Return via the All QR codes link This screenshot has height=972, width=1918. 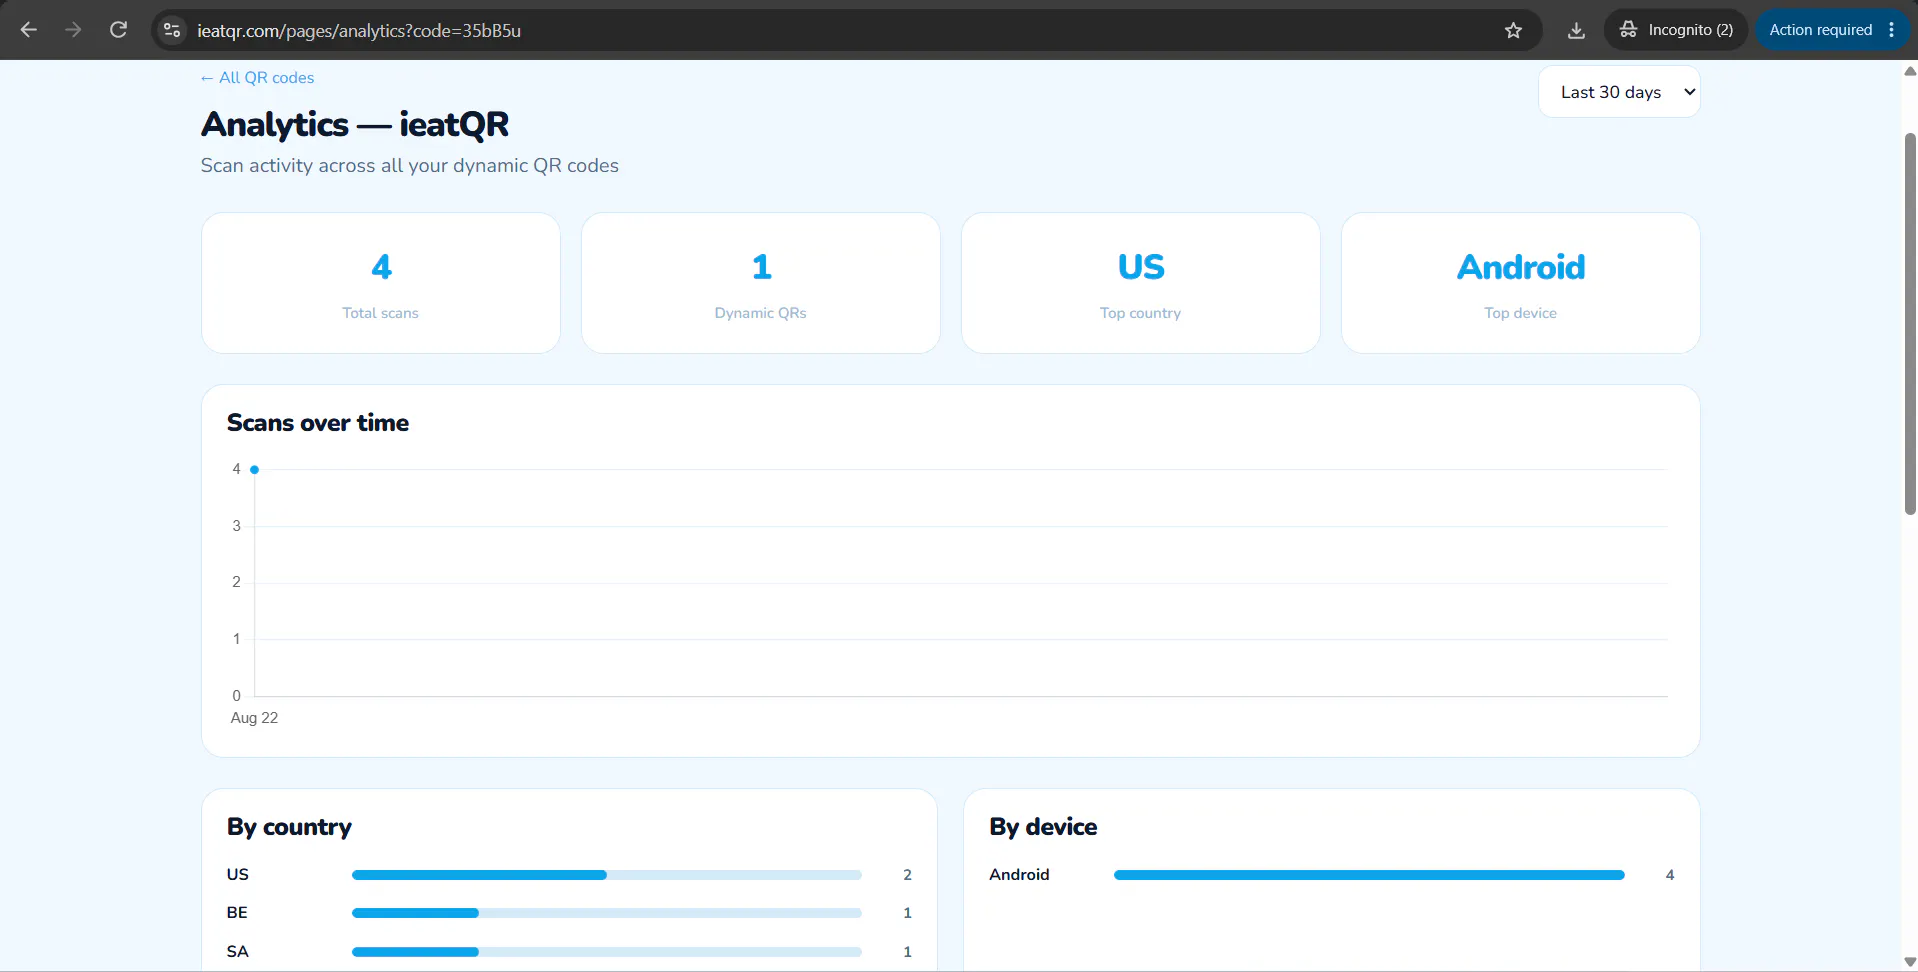[257, 78]
